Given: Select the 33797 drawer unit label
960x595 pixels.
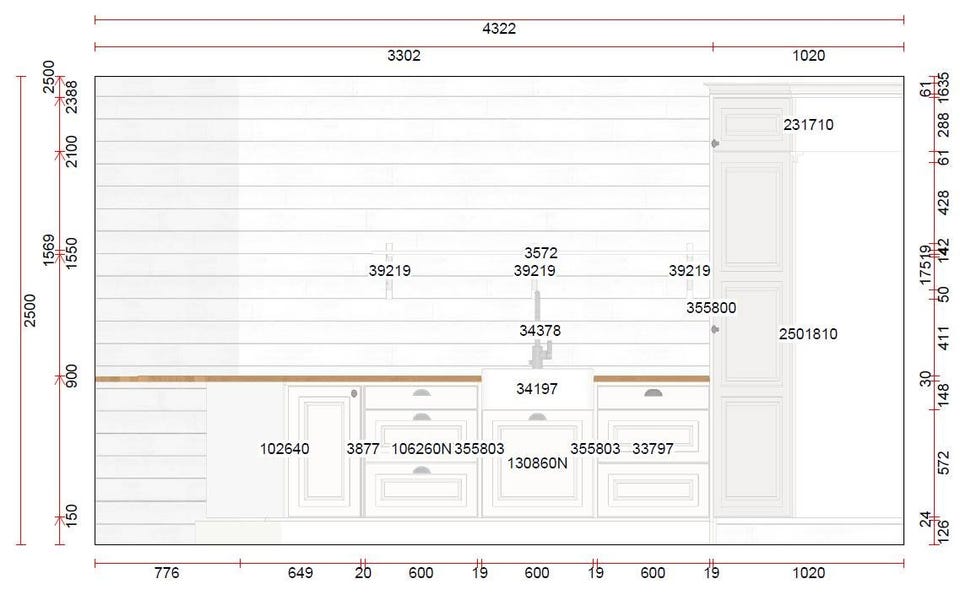Looking at the screenshot, I should coord(653,449).
